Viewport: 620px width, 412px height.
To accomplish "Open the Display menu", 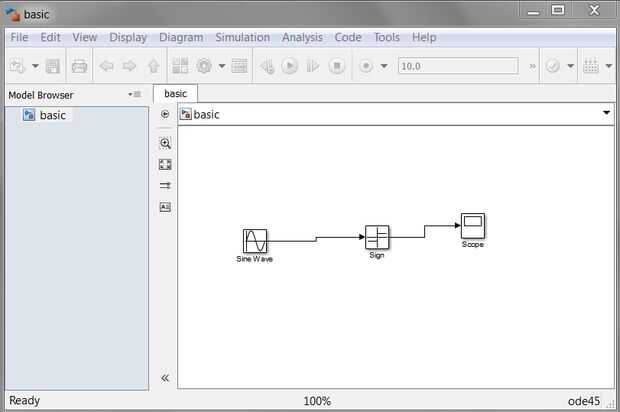I will click(128, 38).
